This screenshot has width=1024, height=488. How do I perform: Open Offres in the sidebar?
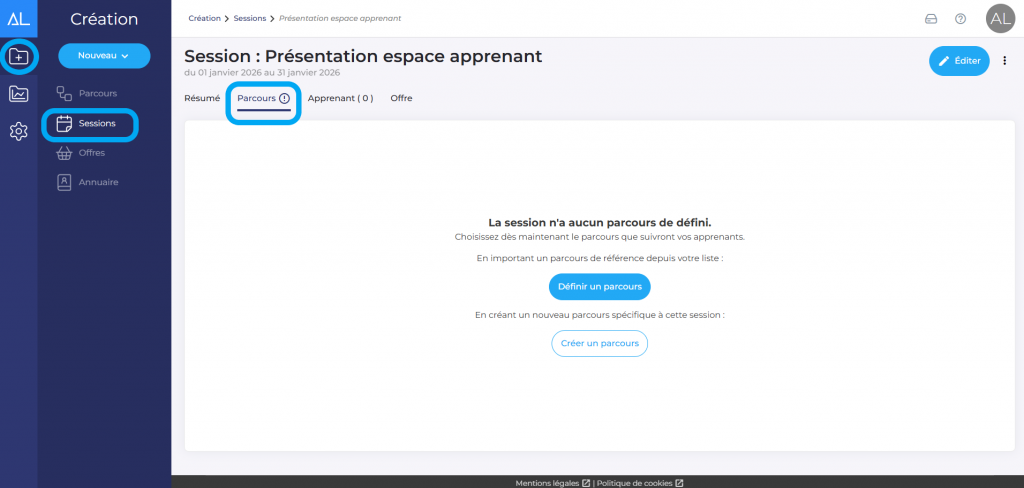(91, 153)
